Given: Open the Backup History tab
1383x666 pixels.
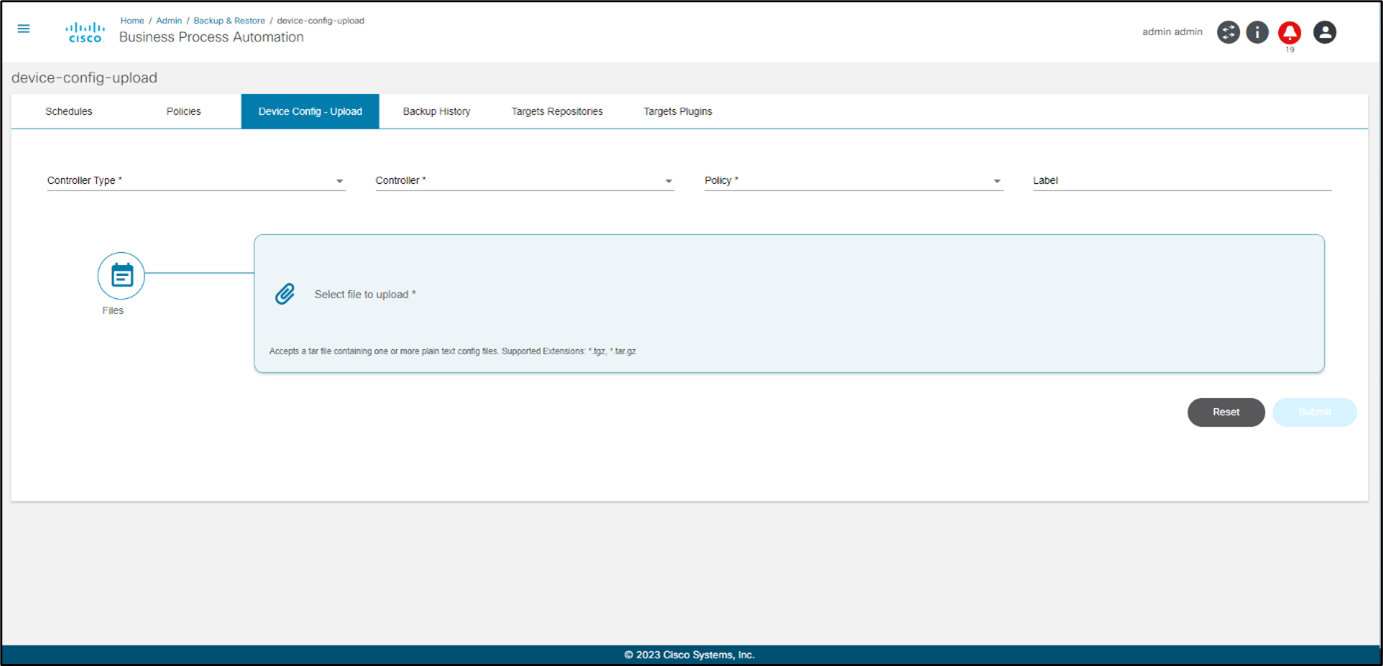Looking at the screenshot, I should pos(437,111).
